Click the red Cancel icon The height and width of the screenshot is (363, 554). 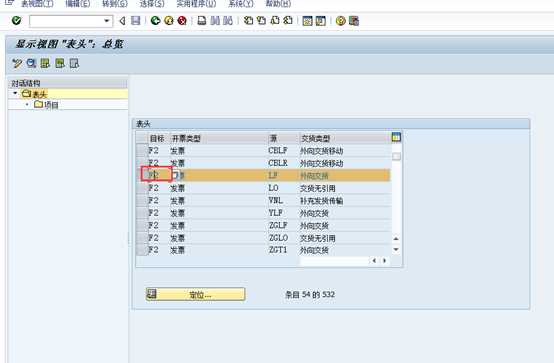pos(182,21)
